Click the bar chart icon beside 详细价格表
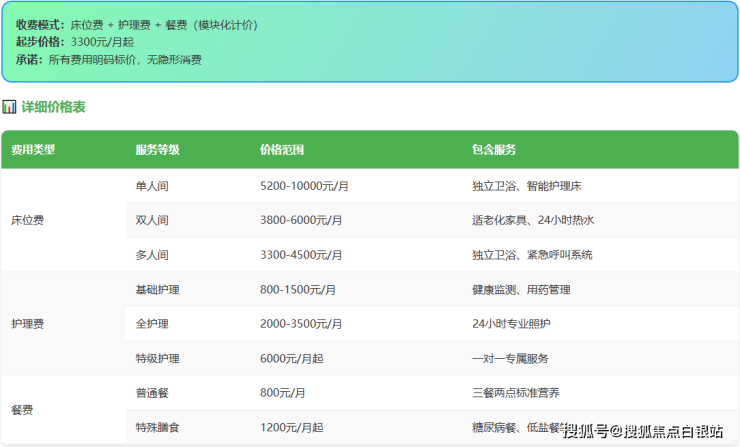The width and height of the screenshot is (740, 447). 9,106
